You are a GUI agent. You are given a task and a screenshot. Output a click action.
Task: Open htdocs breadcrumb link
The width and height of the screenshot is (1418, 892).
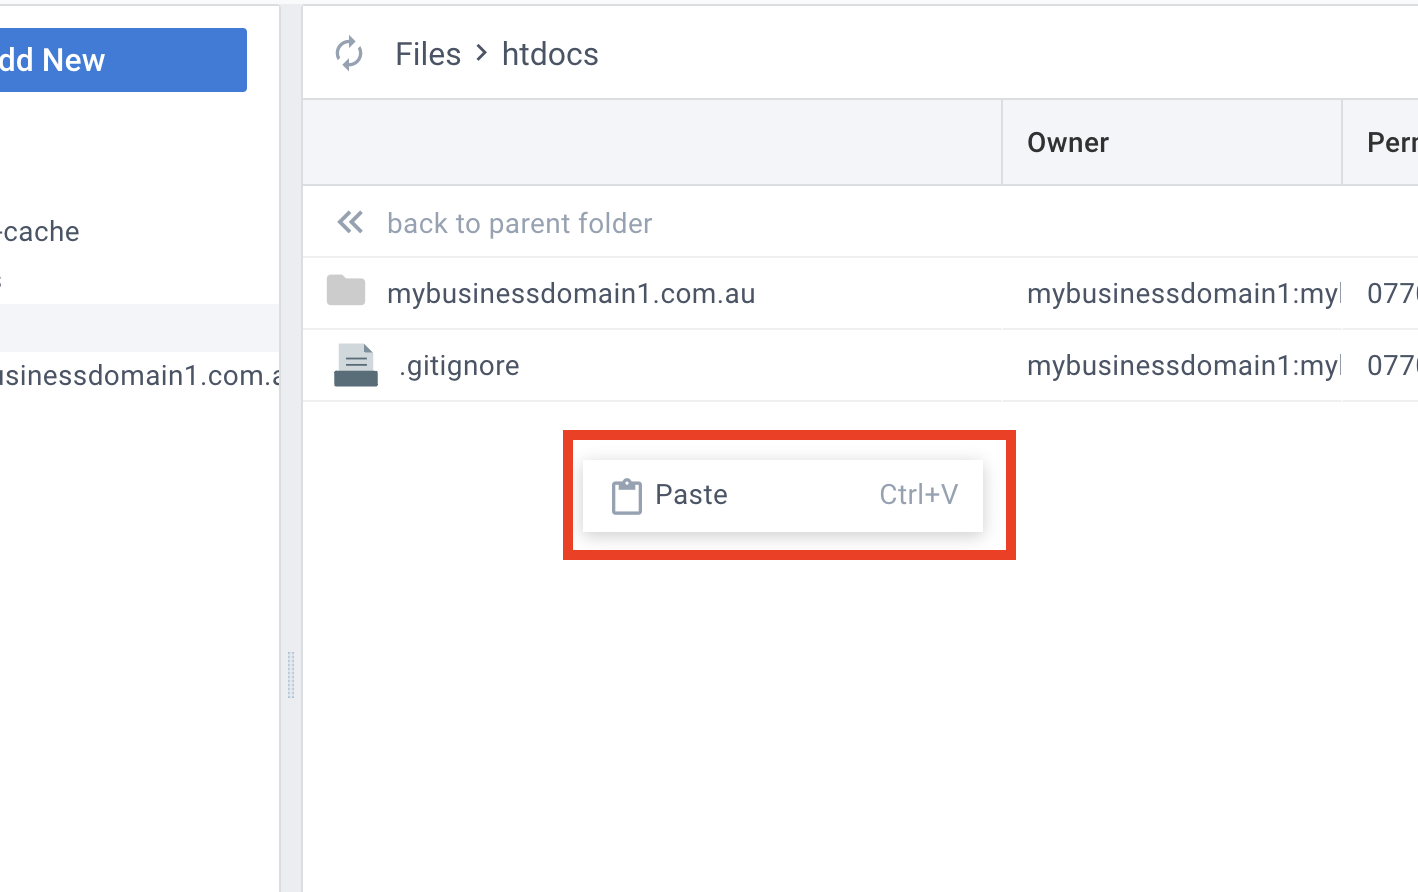(x=550, y=54)
